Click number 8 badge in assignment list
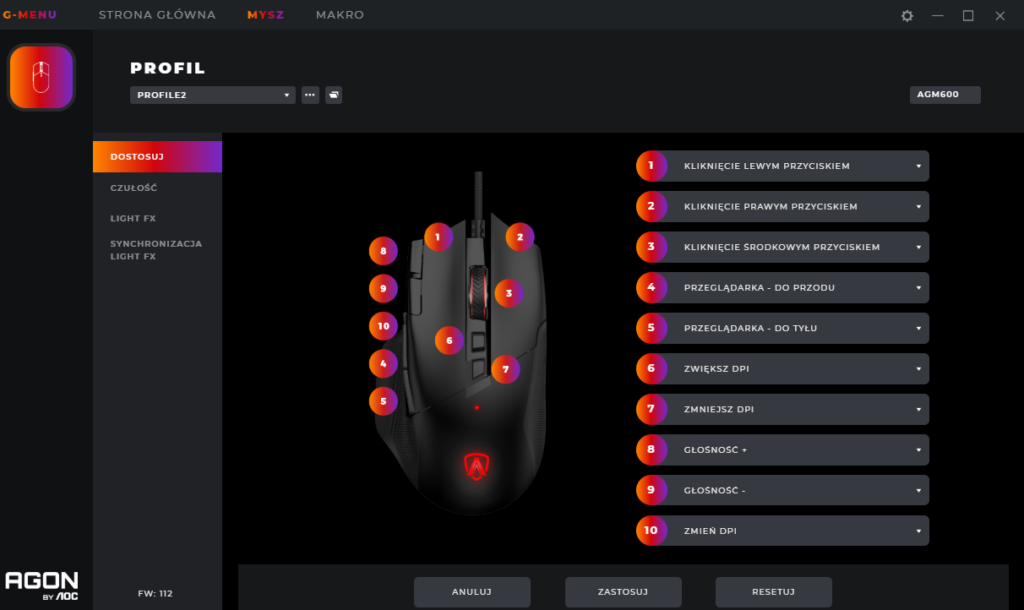Viewport: 1024px width, 610px height. tap(651, 449)
